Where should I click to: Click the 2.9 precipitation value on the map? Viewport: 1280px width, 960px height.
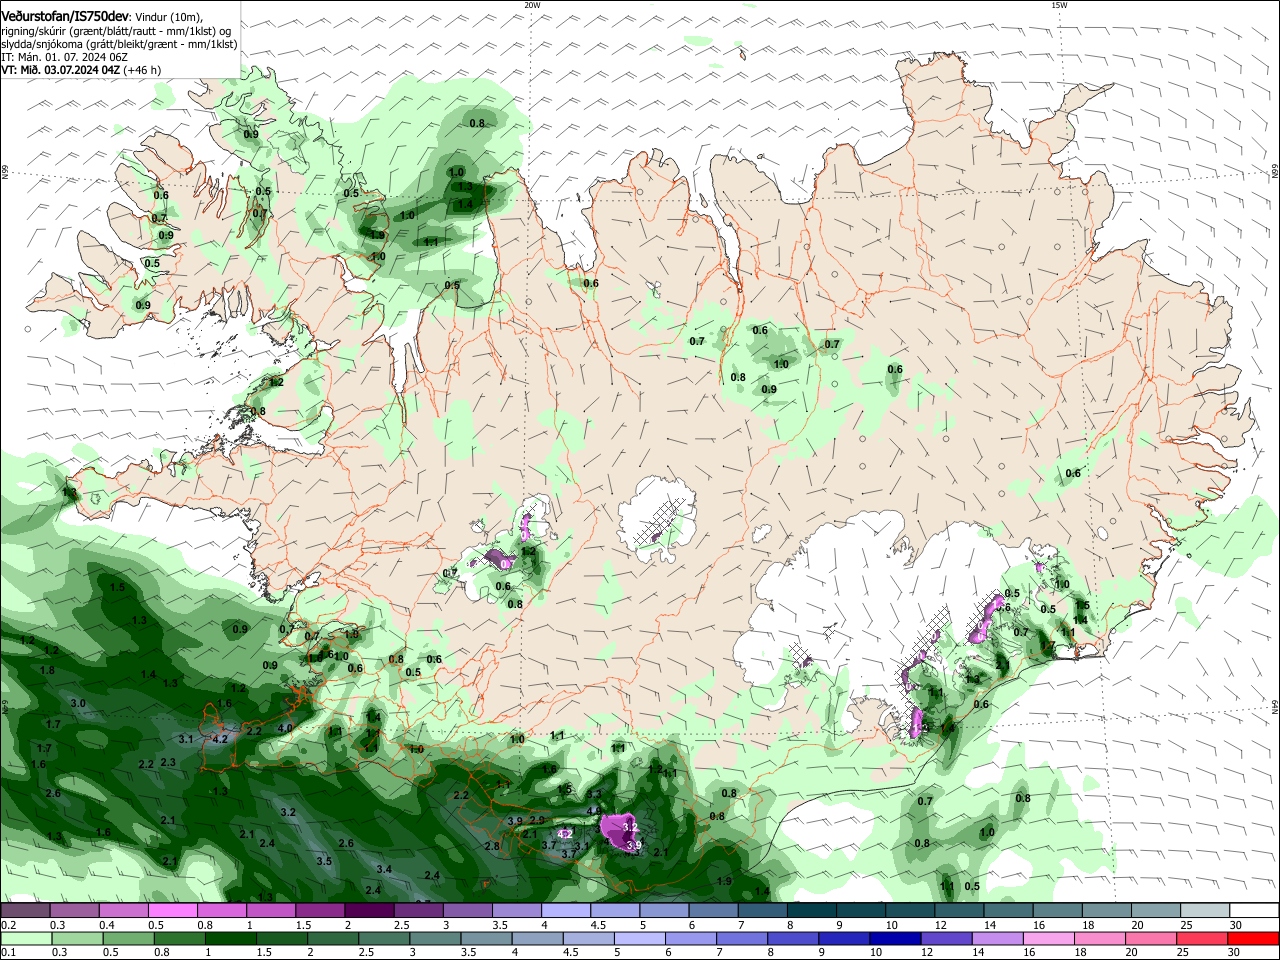point(537,821)
